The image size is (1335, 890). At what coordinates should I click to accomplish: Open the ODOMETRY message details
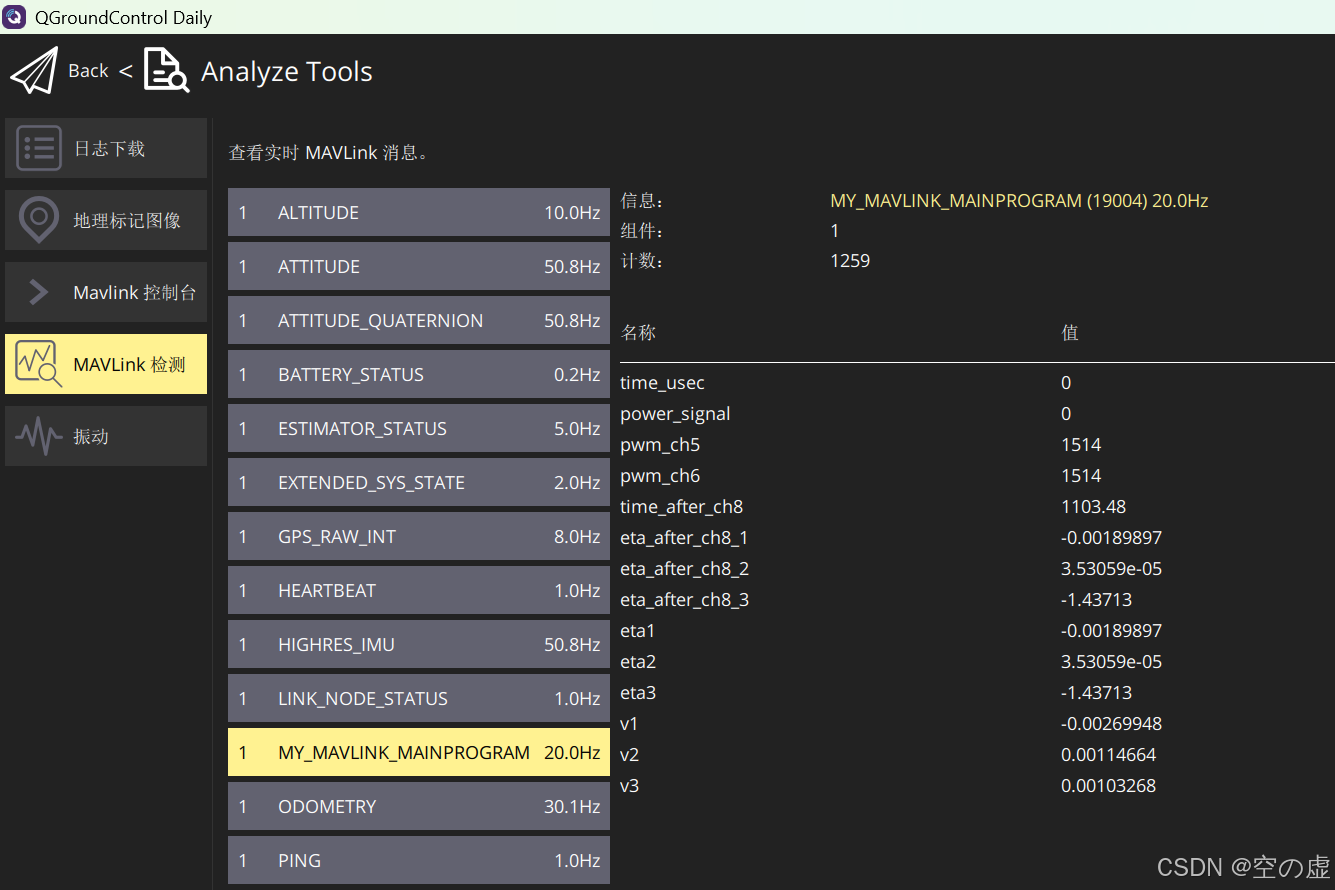point(418,806)
